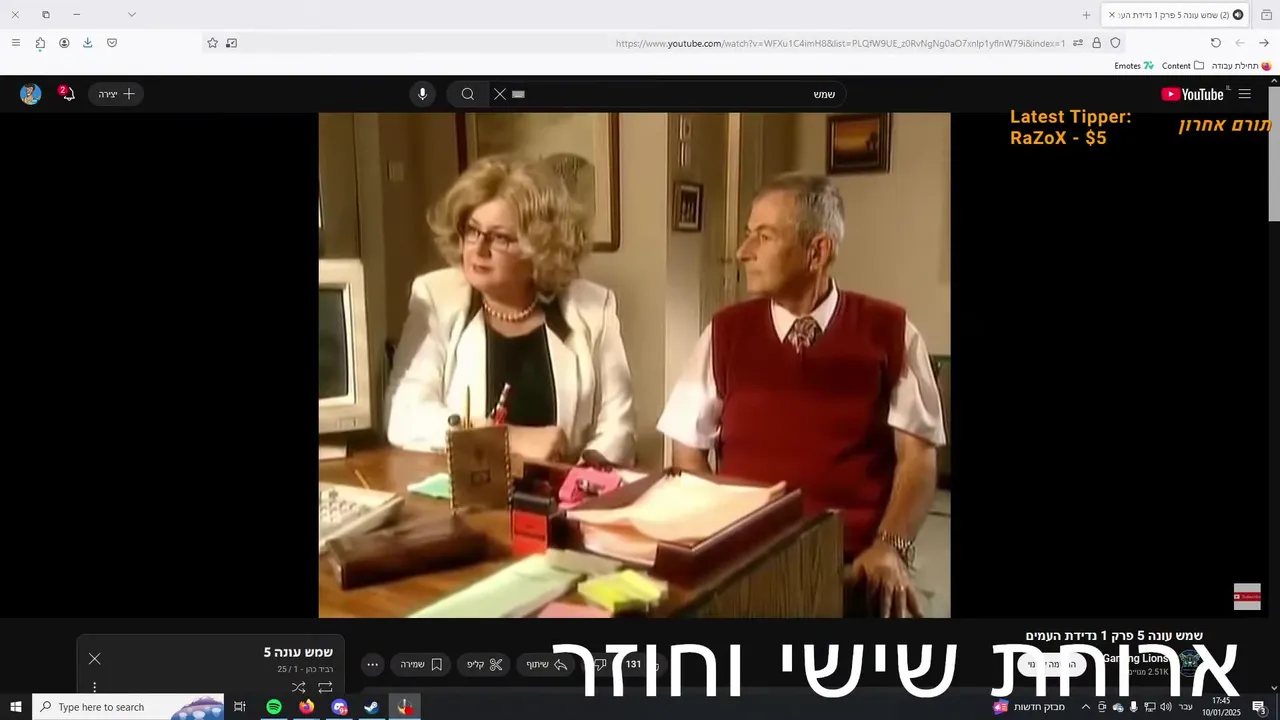Open YouTube notifications bell
The image size is (1280, 720).
pos(67,94)
